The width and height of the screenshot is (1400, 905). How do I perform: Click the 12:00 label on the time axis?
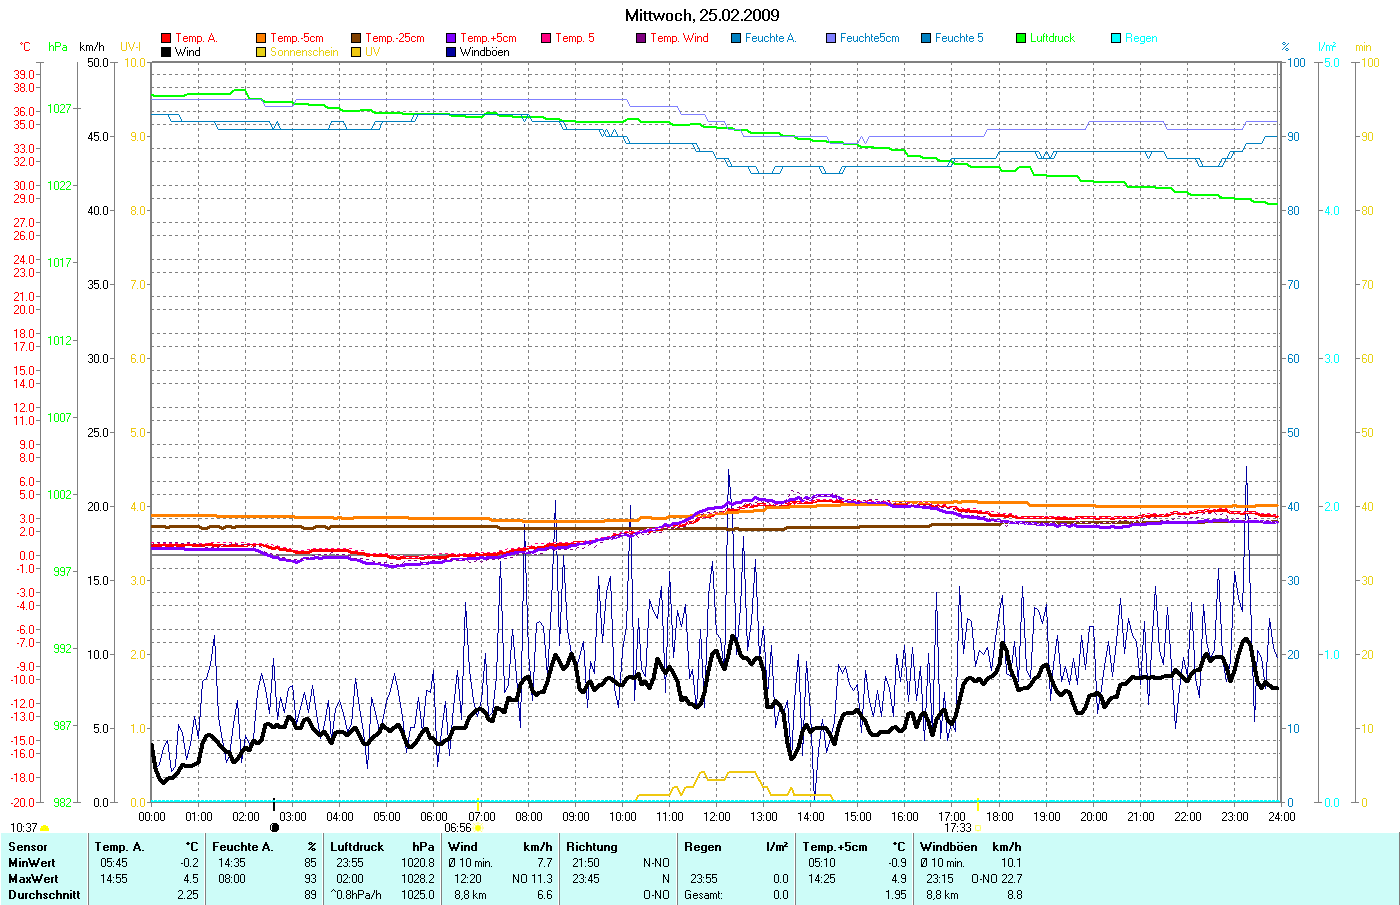(x=717, y=817)
